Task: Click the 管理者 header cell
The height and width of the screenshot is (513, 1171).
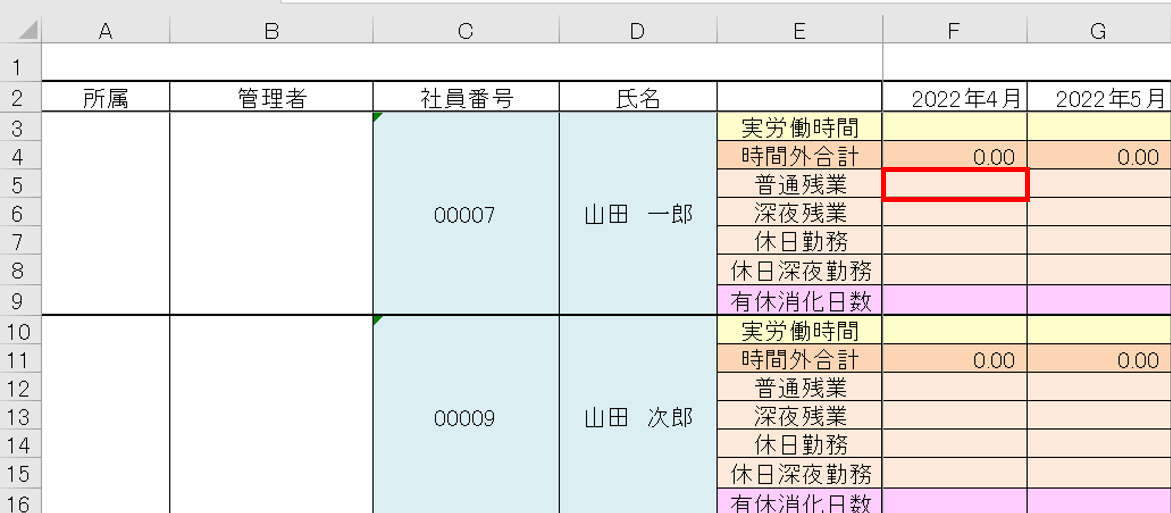Action: pyautogui.click(x=271, y=98)
